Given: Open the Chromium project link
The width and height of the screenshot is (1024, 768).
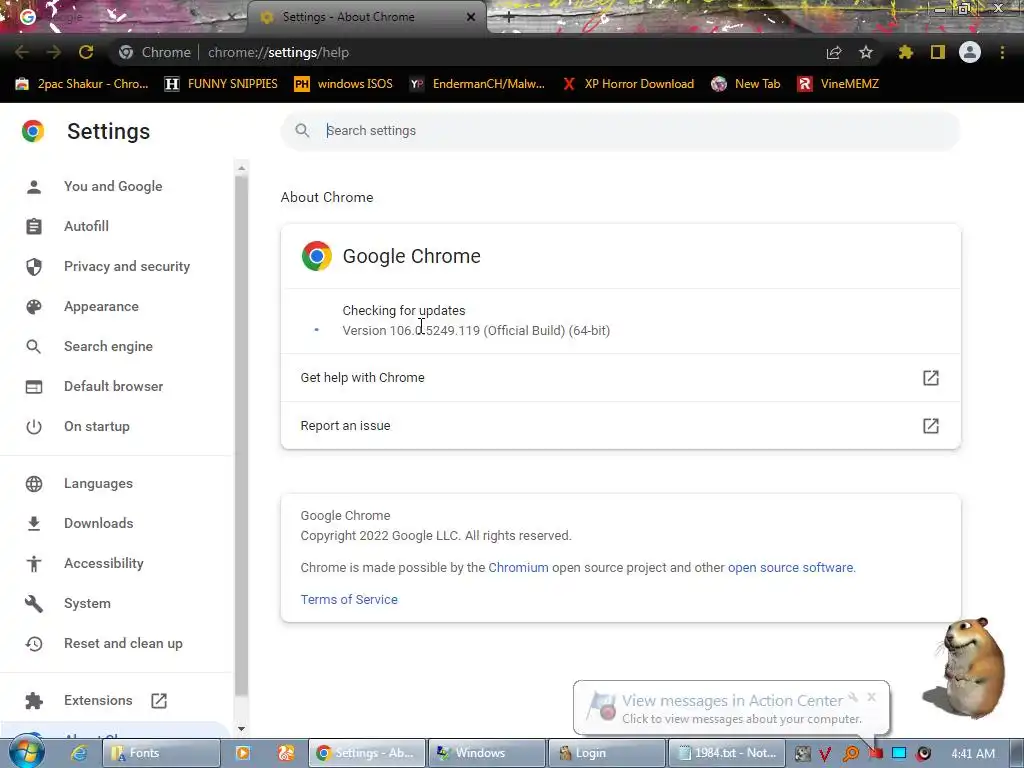Looking at the screenshot, I should pyautogui.click(x=519, y=568).
